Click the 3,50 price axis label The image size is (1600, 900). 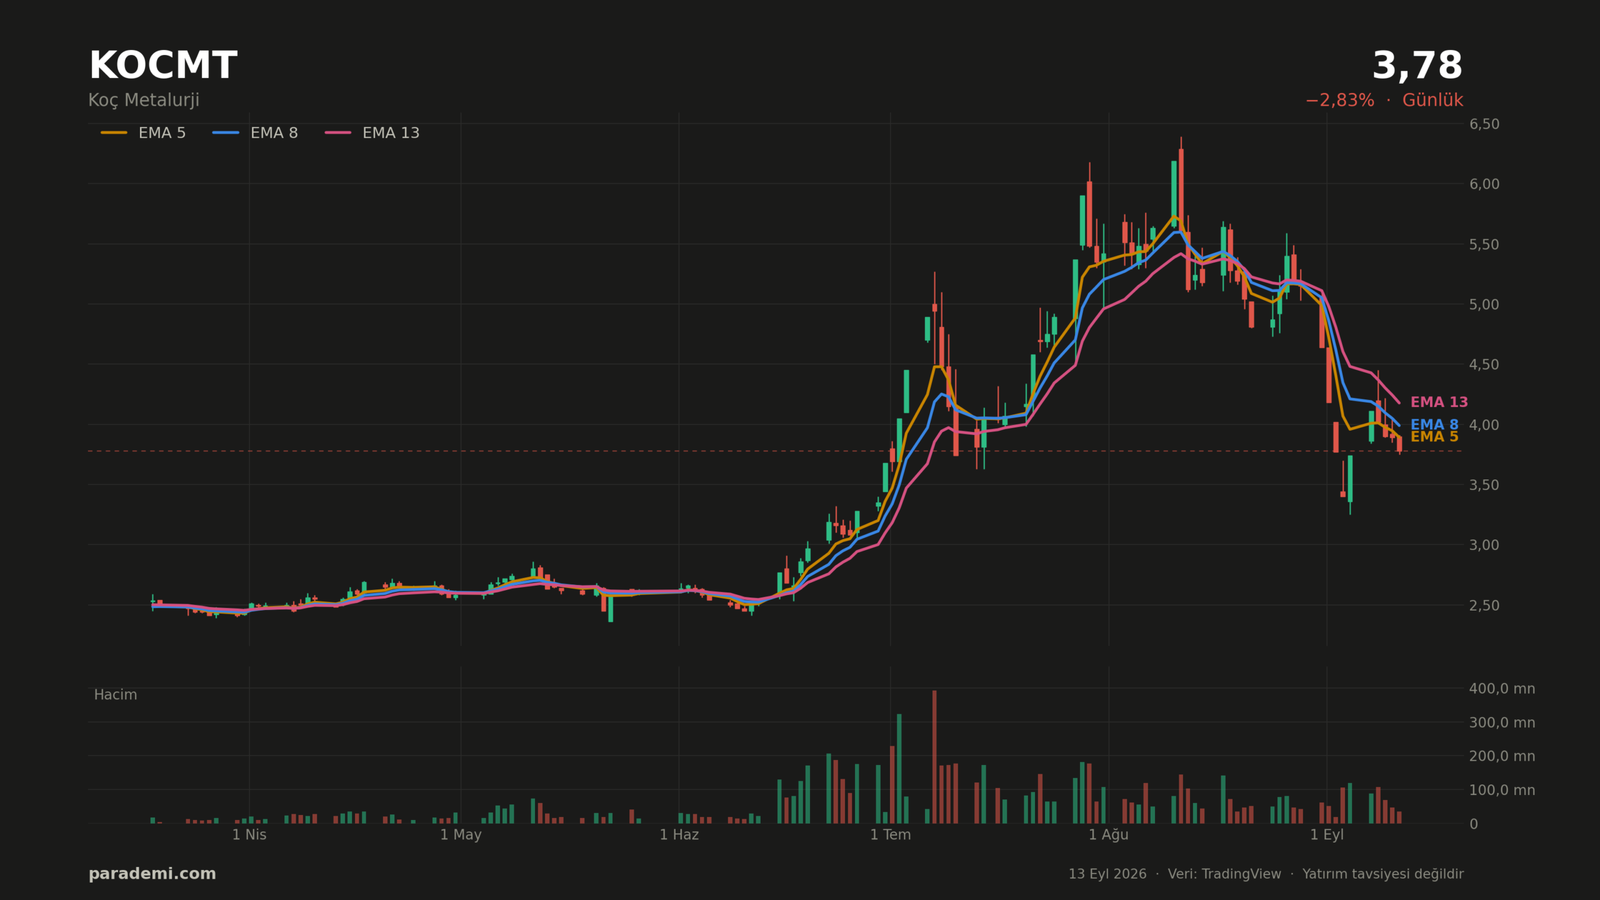1484,485
